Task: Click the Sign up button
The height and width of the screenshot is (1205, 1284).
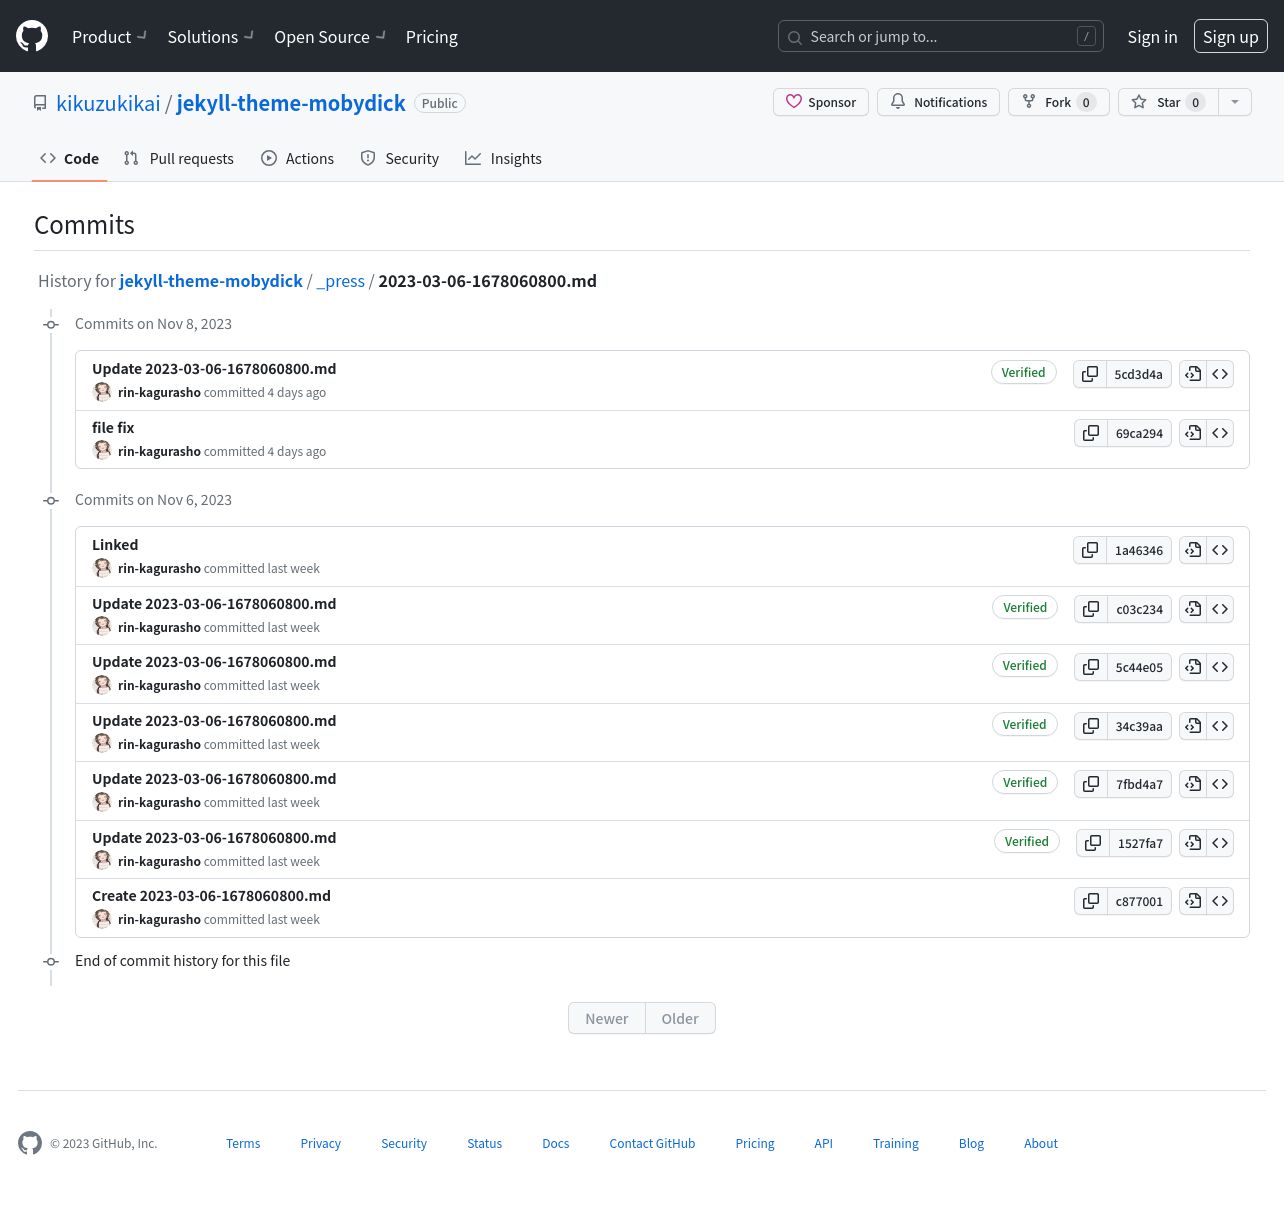Action: point(1231,37)
